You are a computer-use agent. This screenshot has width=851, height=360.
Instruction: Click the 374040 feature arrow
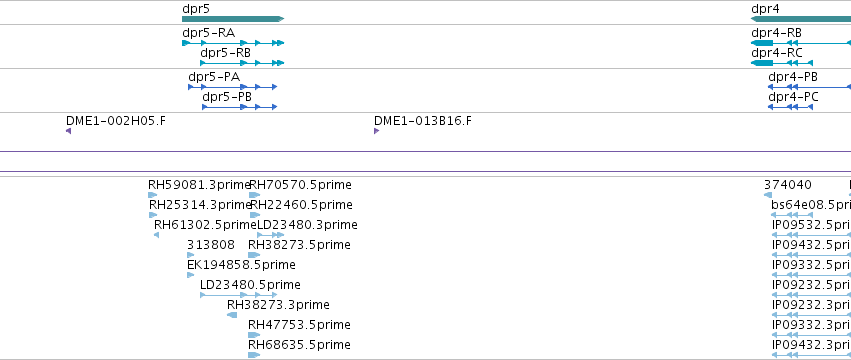[x=767, y=194]
